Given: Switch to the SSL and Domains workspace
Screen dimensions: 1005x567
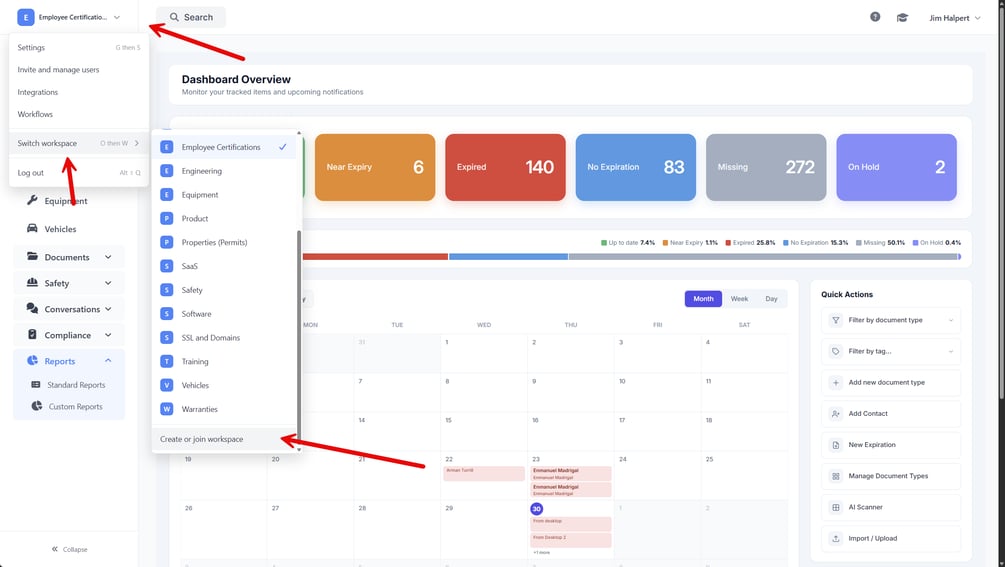Looking at the screenshot, I should pyautogui.click(x=224, y=338).
